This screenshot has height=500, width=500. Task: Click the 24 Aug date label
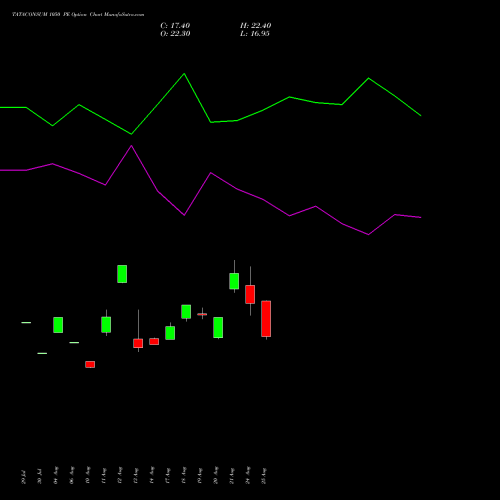248,476
